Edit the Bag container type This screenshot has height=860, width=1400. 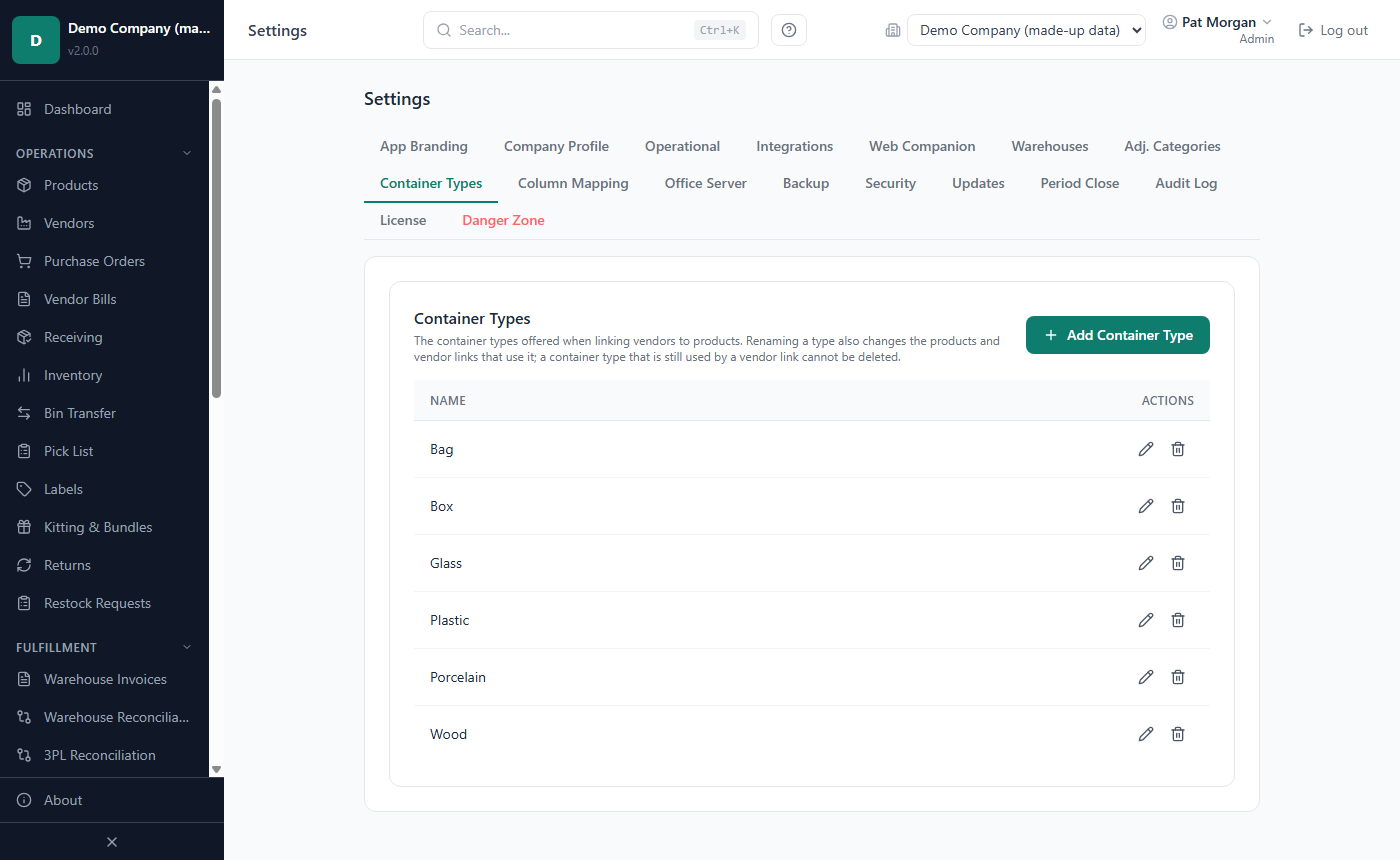(1146, 449)
